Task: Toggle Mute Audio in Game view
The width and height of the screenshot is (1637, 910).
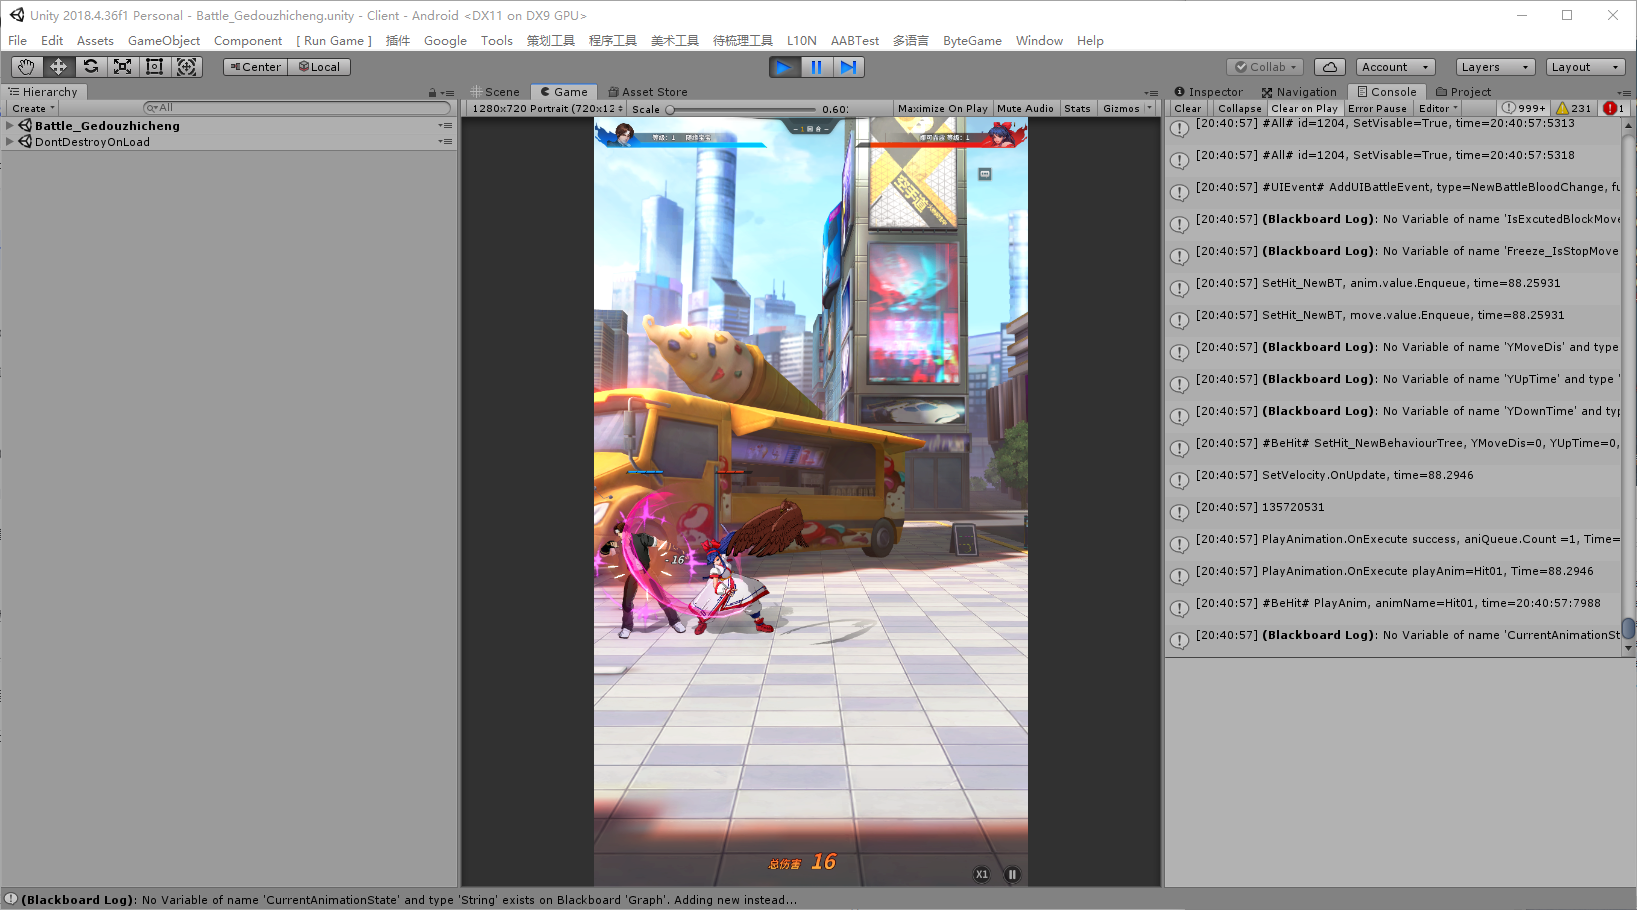Action: point(1025,108)
